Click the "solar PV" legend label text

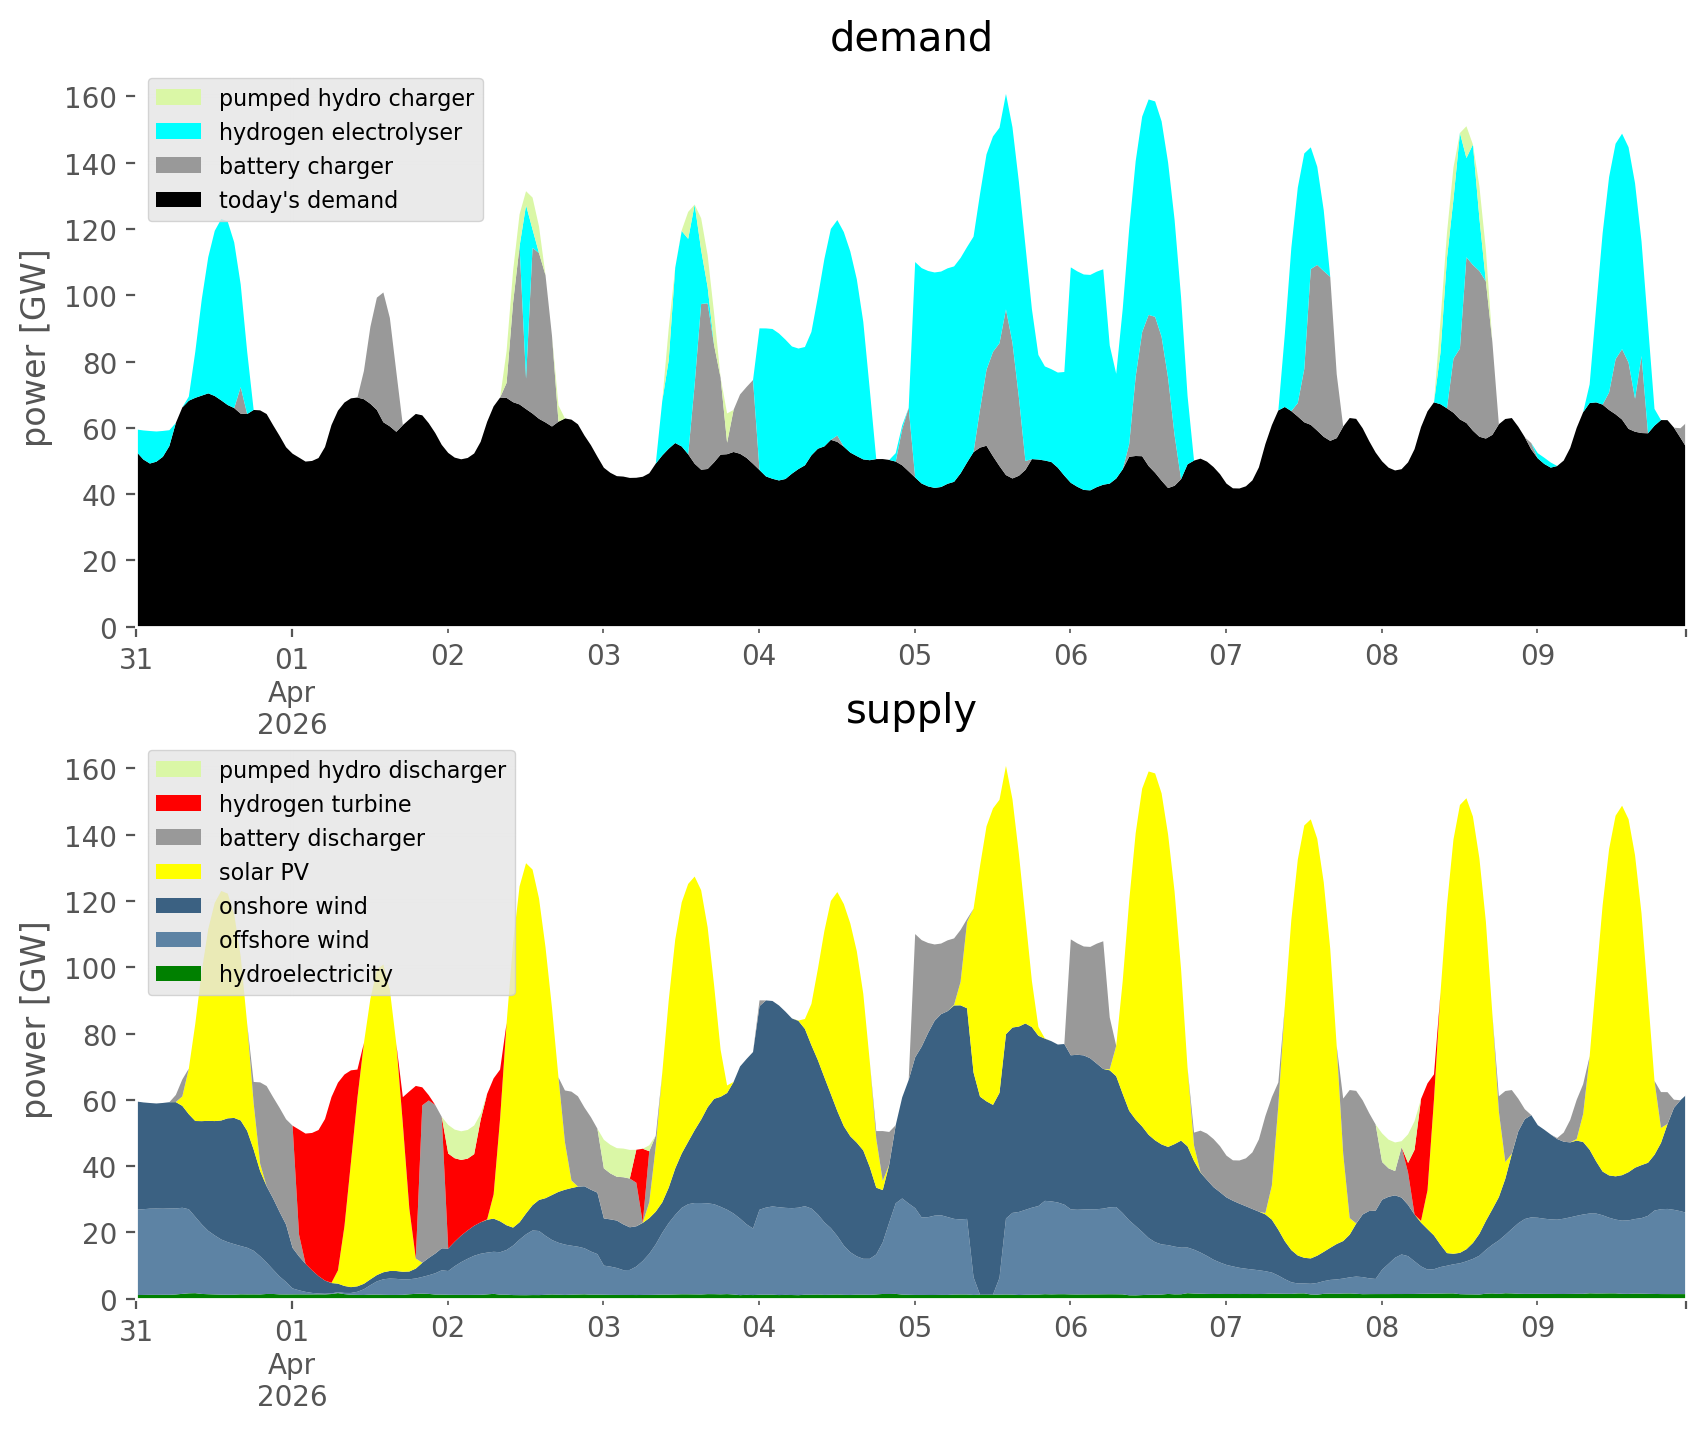(x=264, y=872)
